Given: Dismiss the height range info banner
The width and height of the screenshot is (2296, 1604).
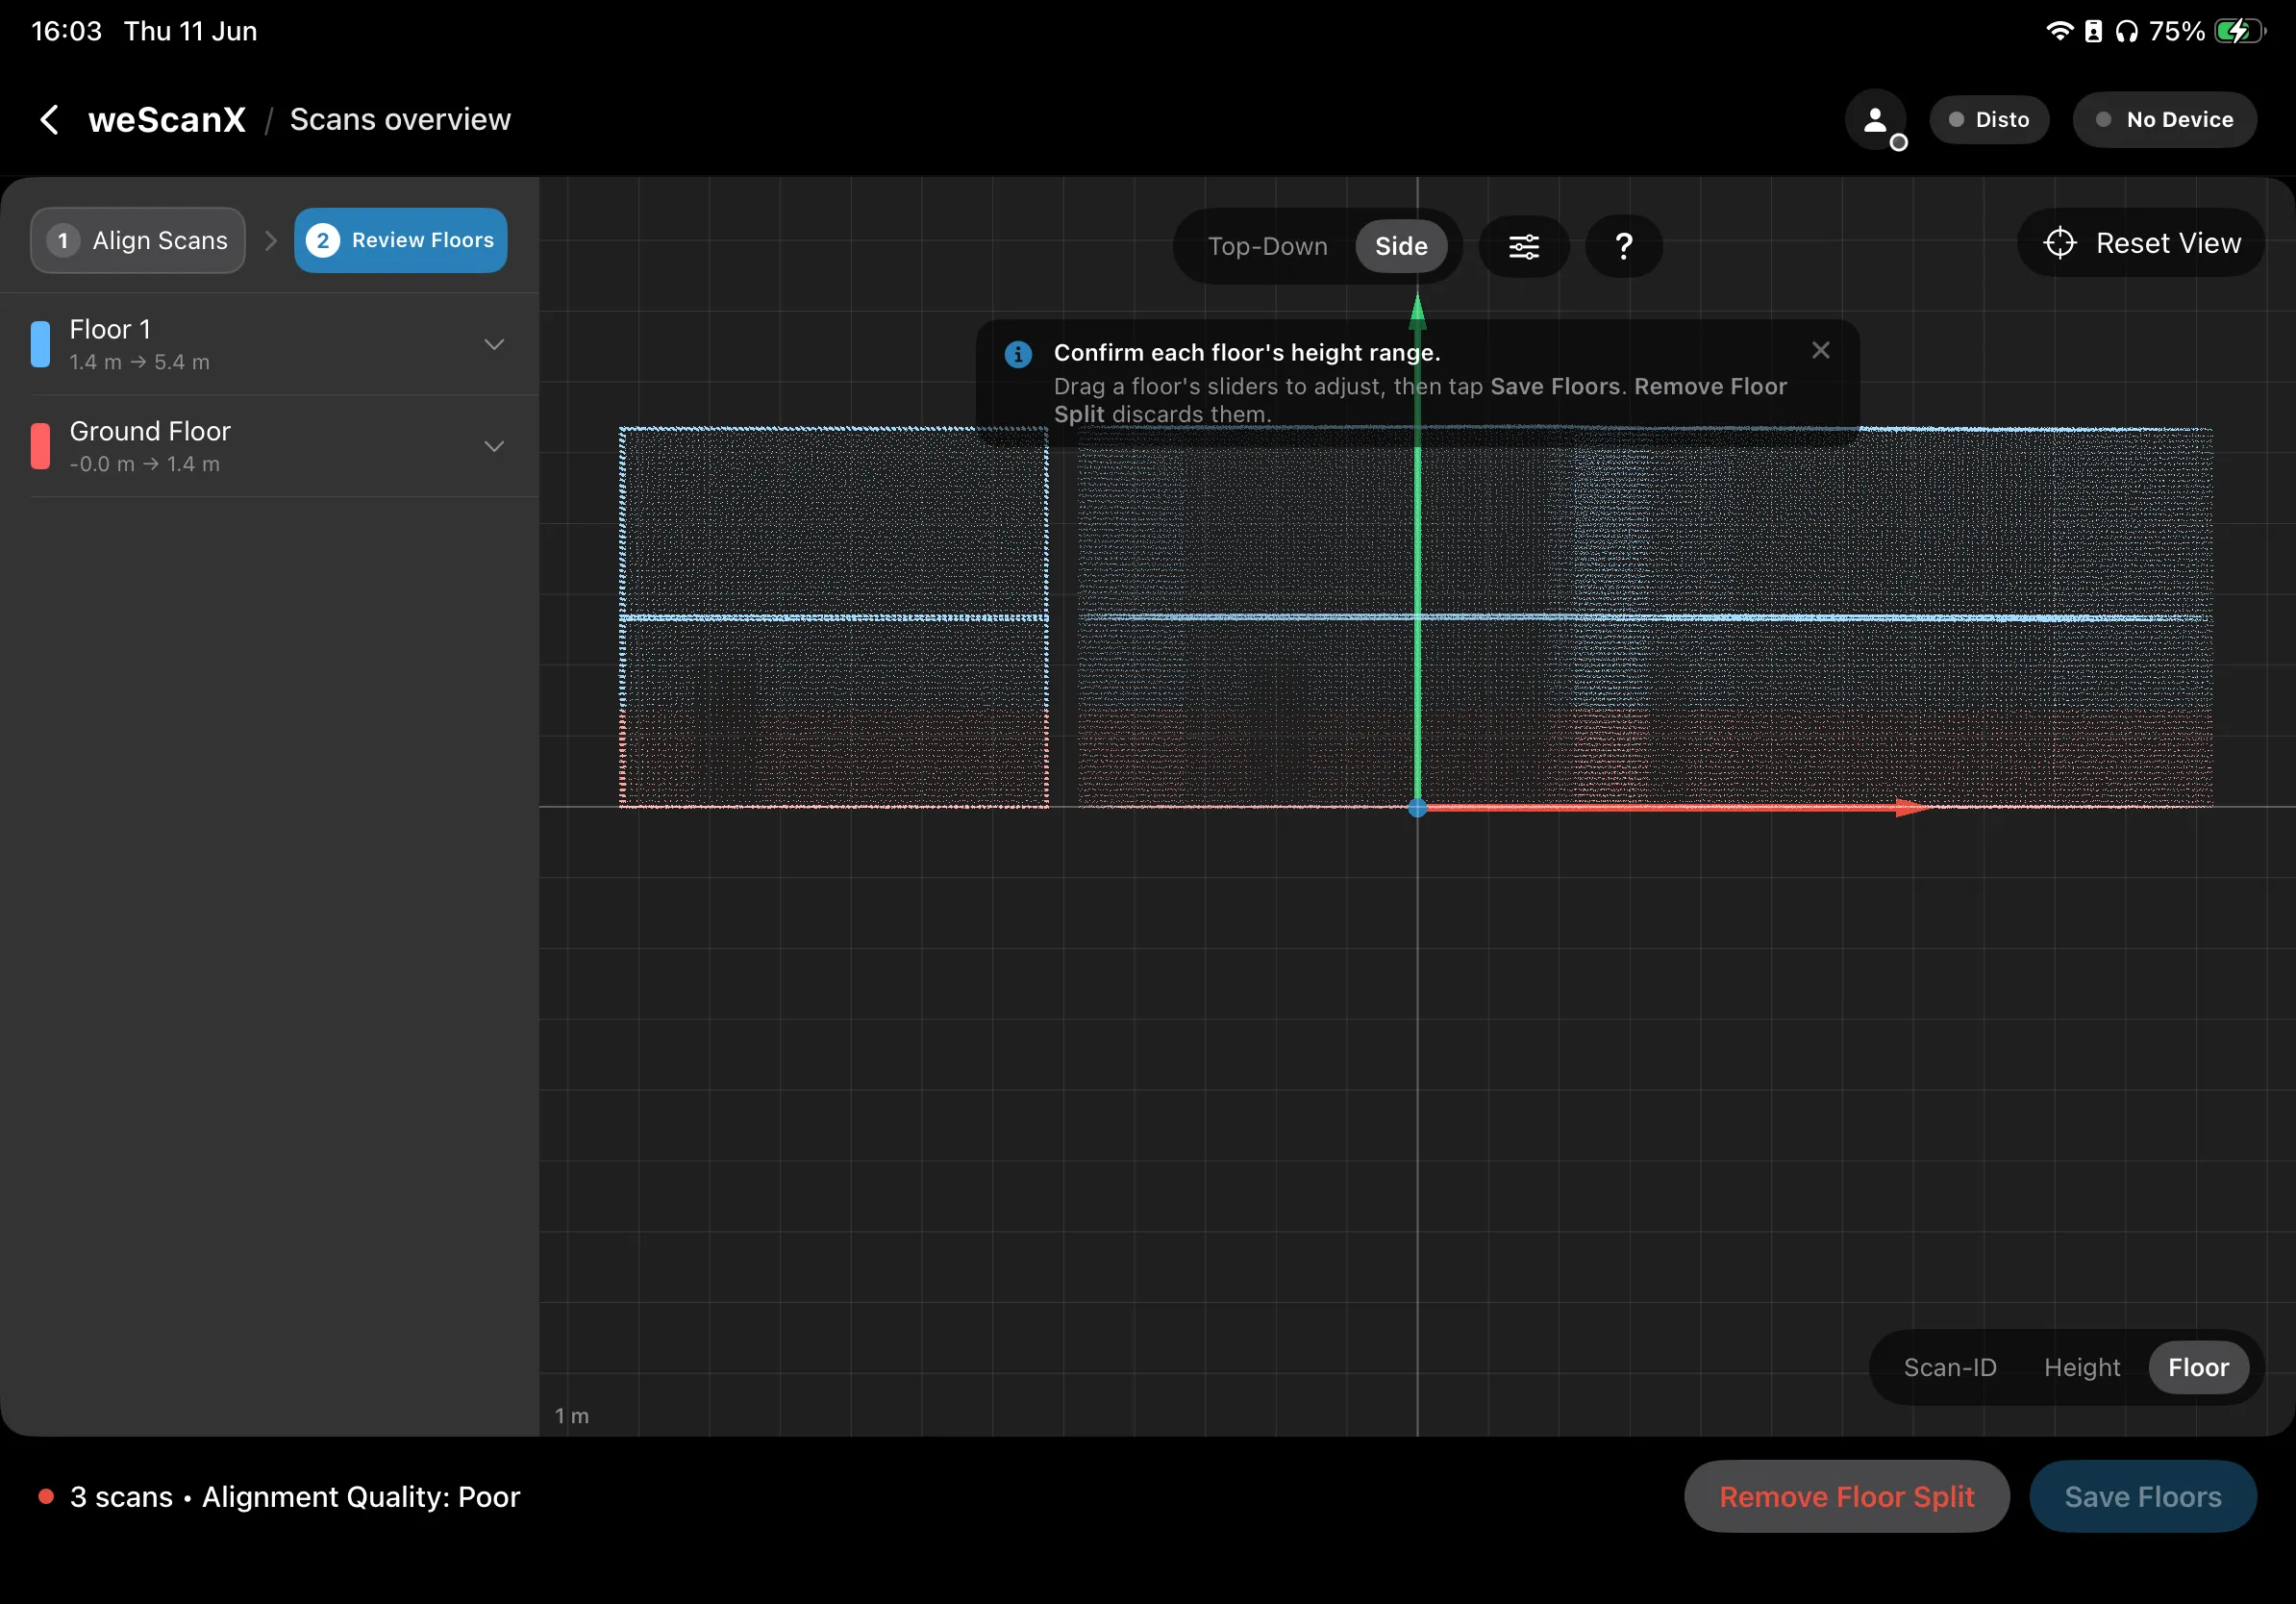Looking at the screenshot, I should pyautogui.click(x=1820, y=350).
